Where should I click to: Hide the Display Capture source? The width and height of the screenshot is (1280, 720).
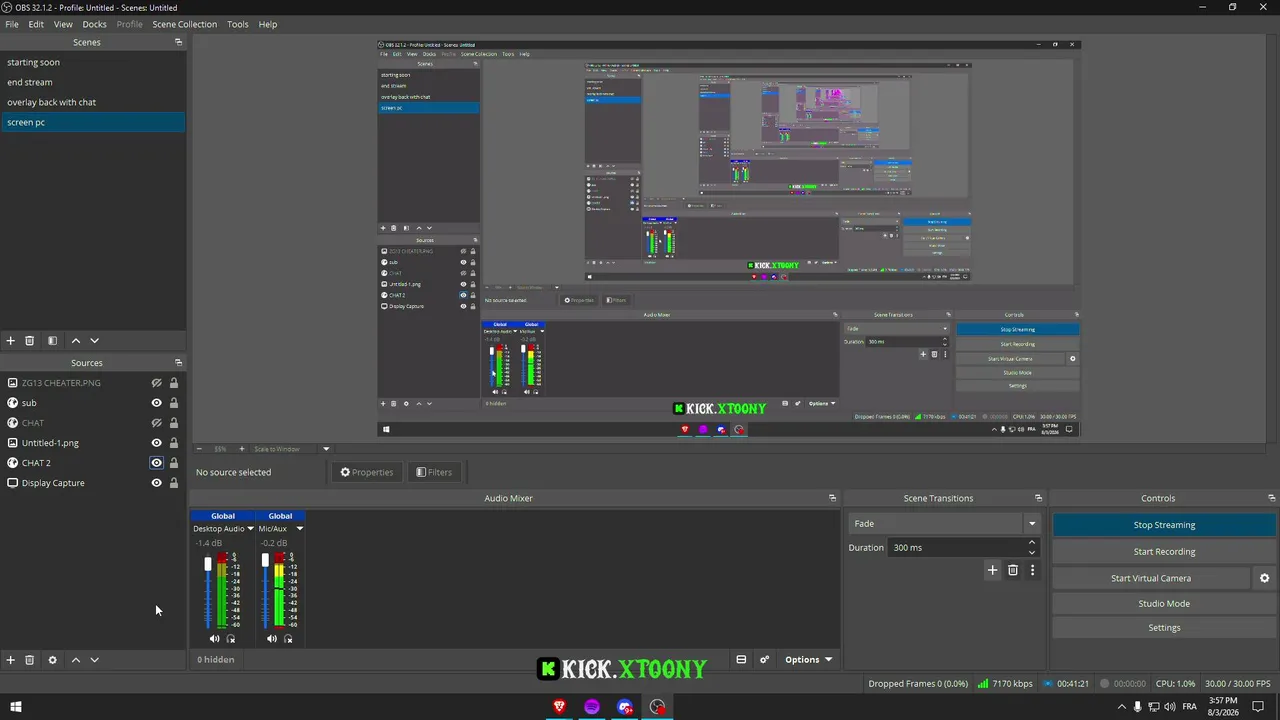tap(156, 483)
